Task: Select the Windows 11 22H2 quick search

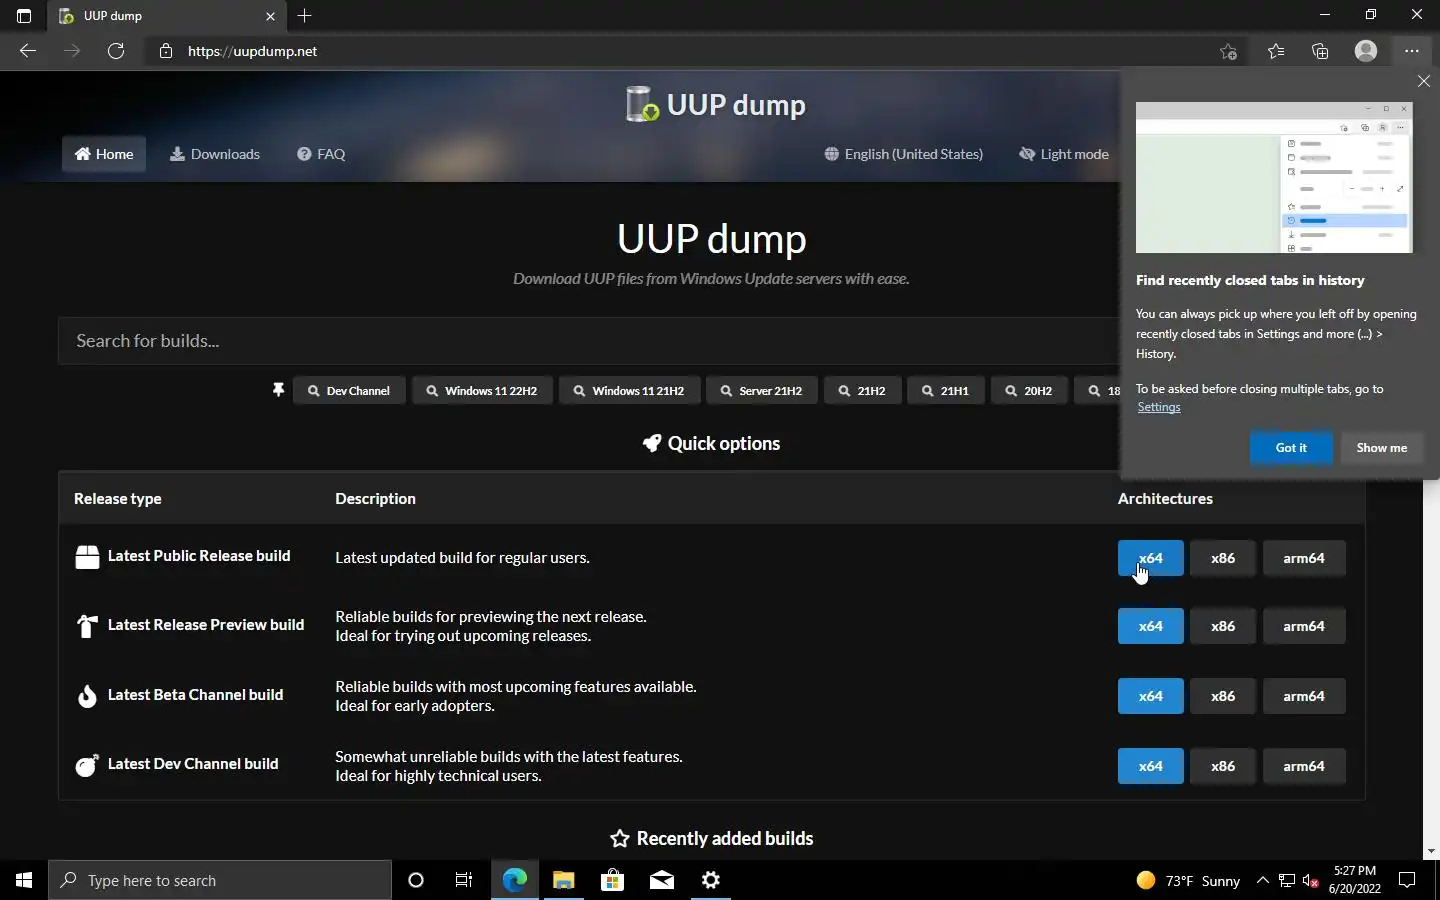Action: 482,391
